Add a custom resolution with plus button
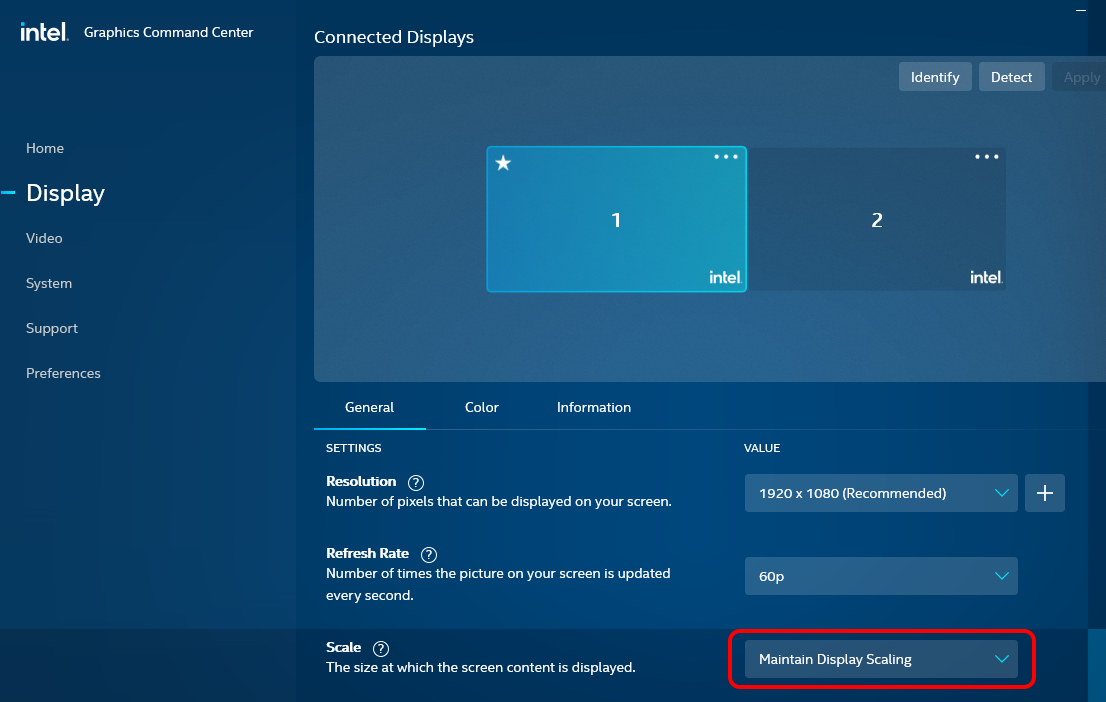Screen dimensions: 1106x702 coord(1045,493)
